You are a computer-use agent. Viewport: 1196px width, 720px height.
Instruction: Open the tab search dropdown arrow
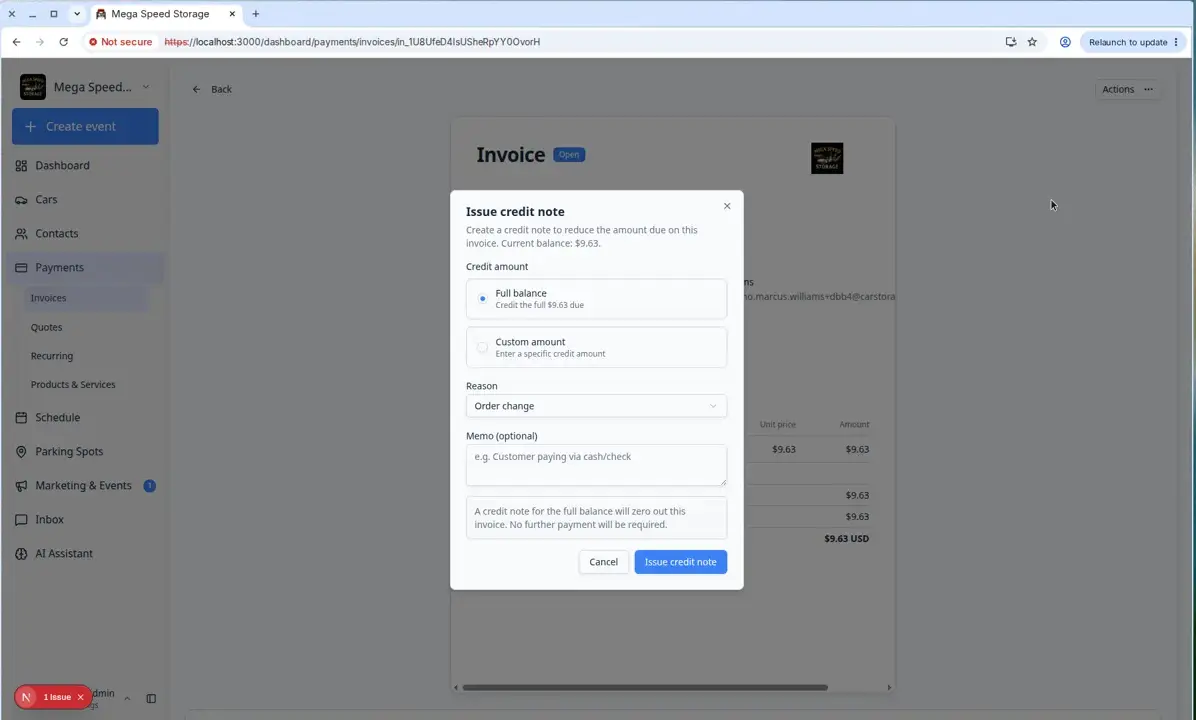point(77,14)
